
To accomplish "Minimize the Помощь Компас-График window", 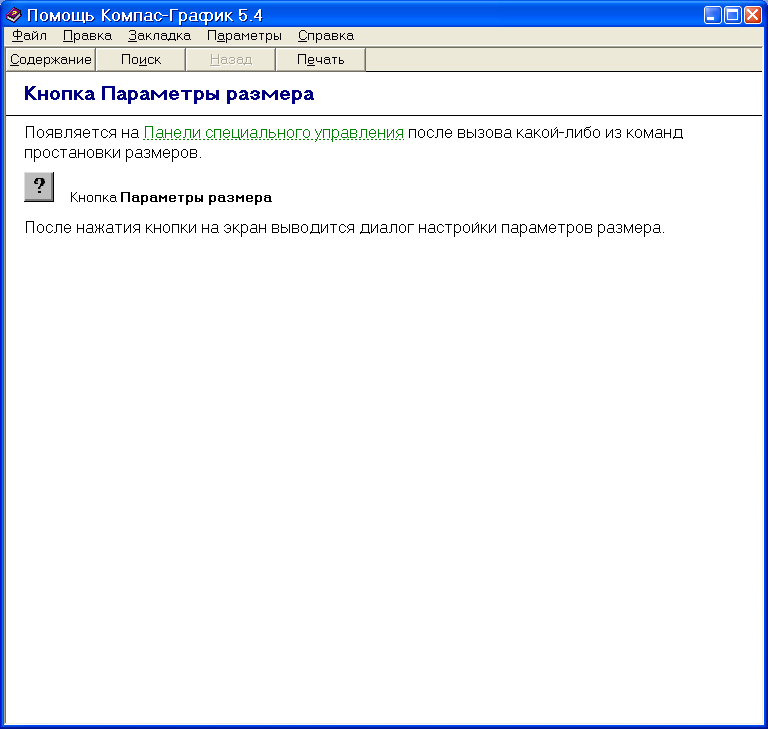I will click(713, 15).
